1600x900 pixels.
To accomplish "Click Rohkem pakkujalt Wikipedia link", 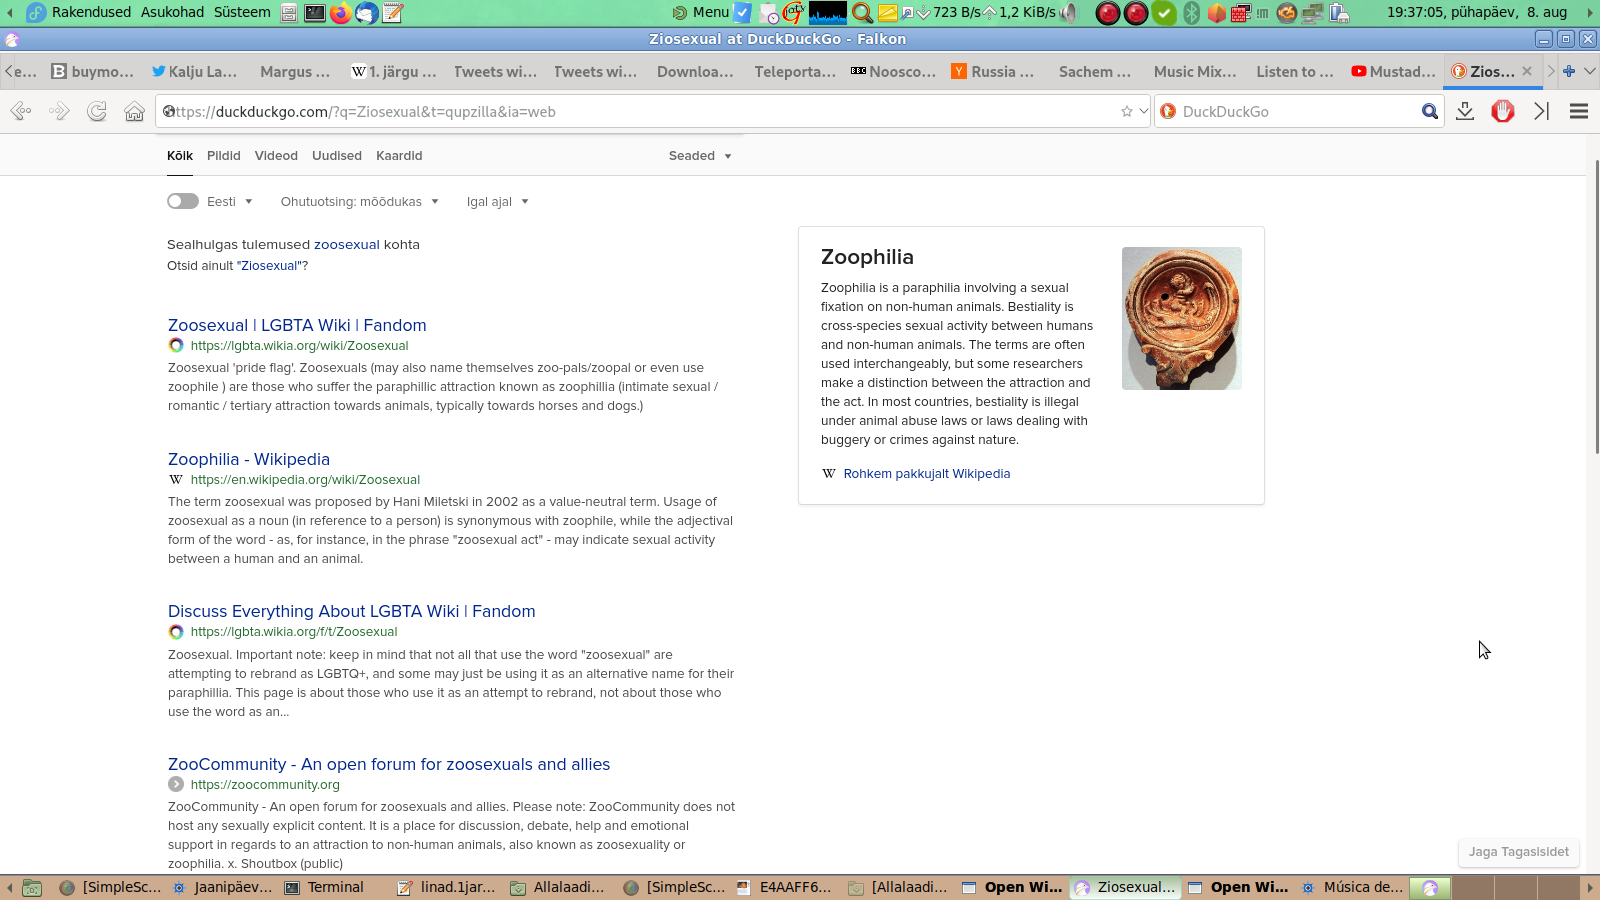I will point(927,473).
